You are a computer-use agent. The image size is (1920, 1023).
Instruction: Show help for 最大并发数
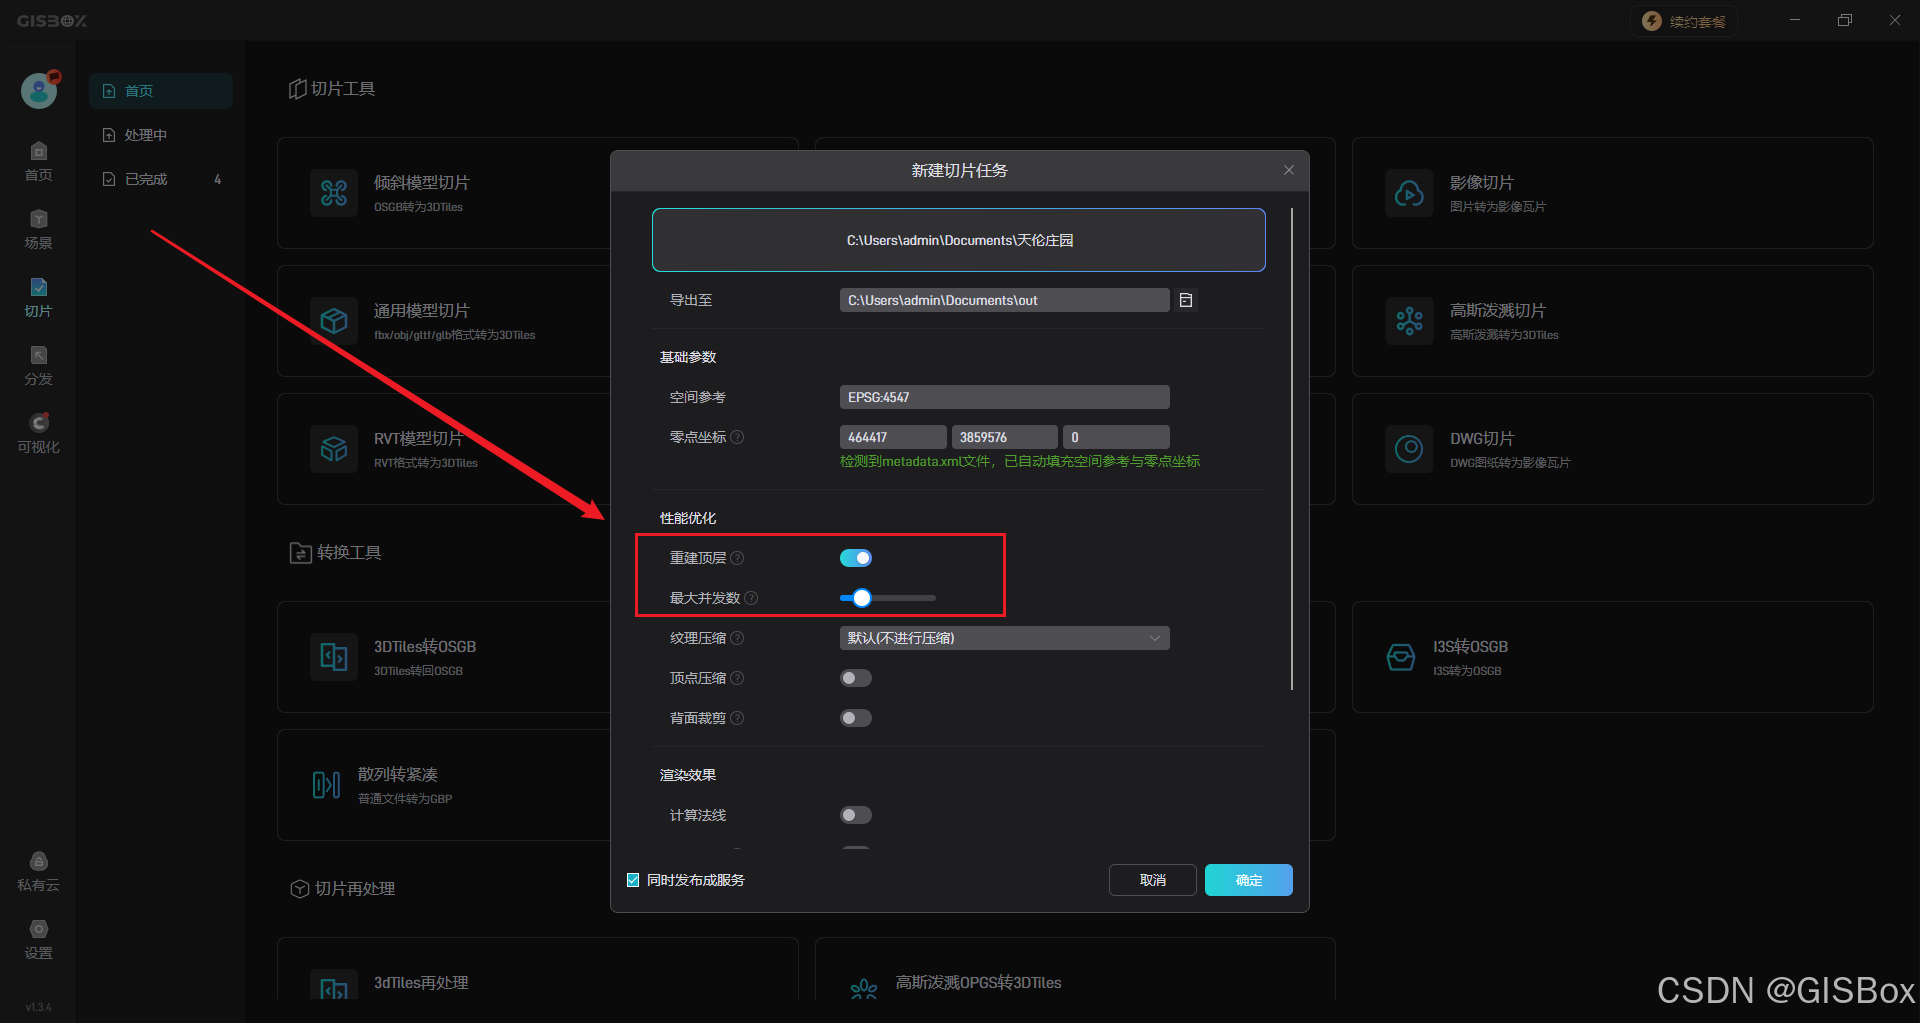click(751, 598)
